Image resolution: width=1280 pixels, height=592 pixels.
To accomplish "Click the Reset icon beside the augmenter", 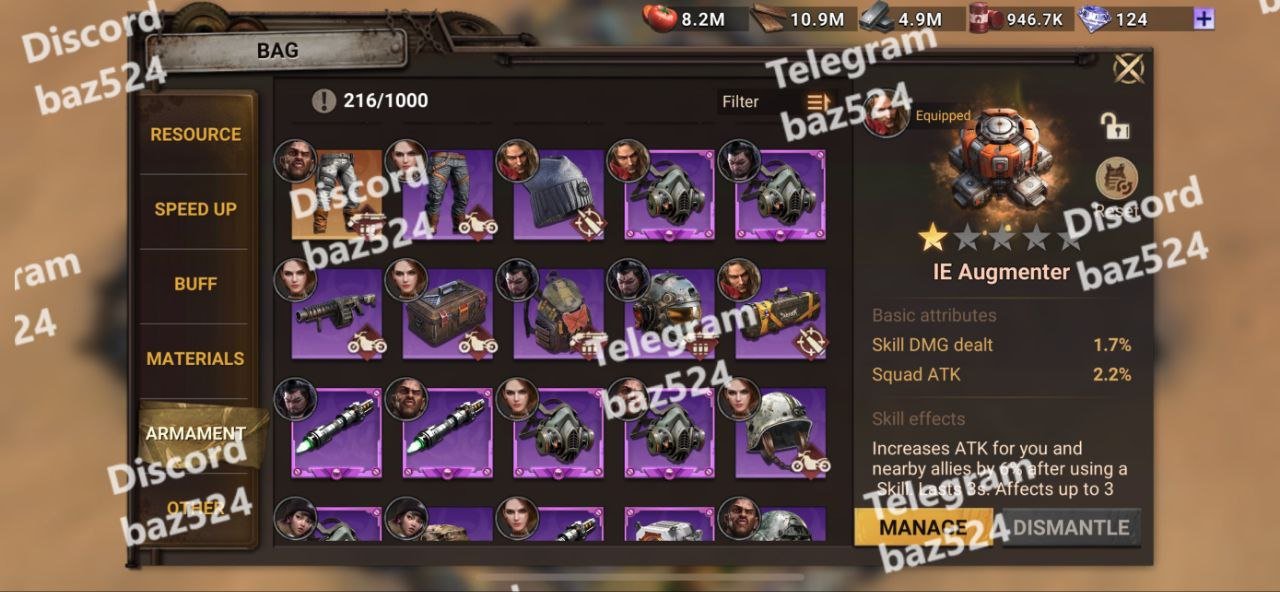I will coord(1116,179).
